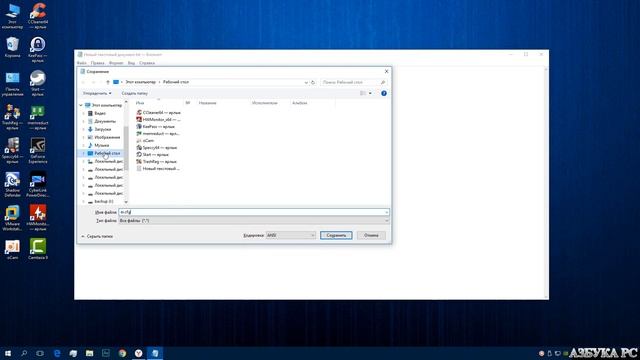Select the GeForce Experience desktop icon

[x=38, y=151]
